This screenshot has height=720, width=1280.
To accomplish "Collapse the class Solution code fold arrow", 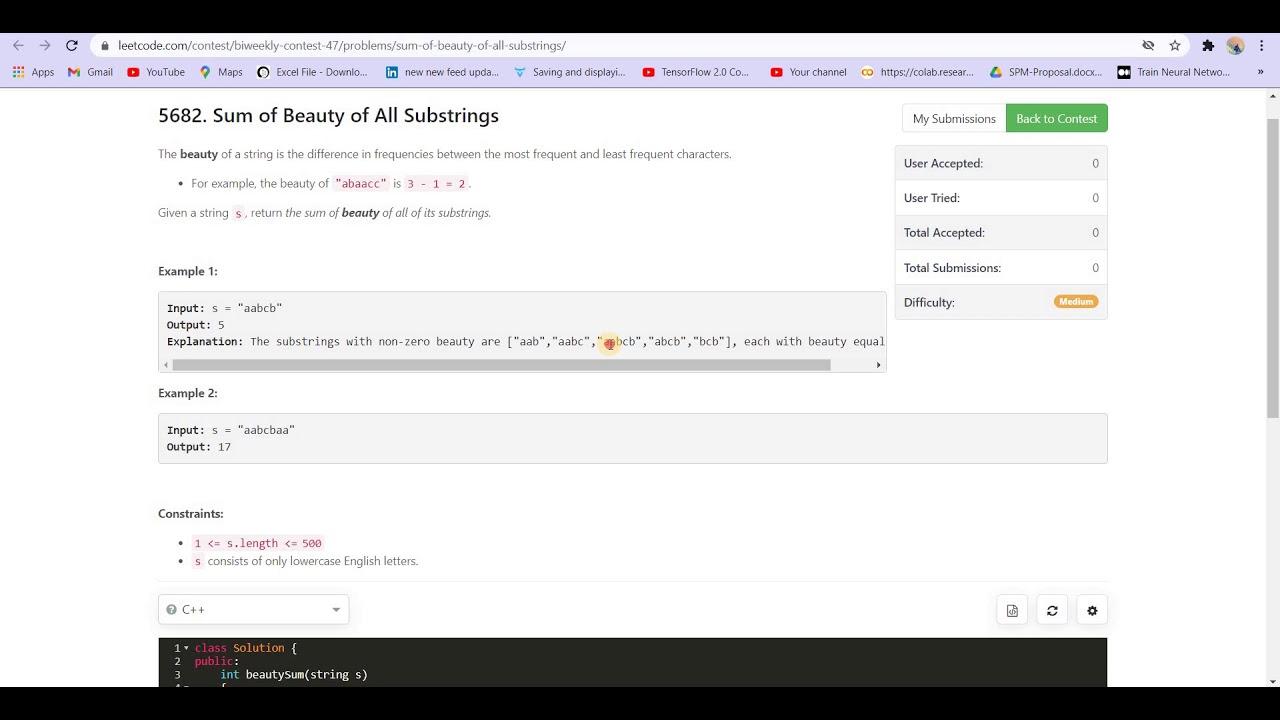I will point(186,648).
